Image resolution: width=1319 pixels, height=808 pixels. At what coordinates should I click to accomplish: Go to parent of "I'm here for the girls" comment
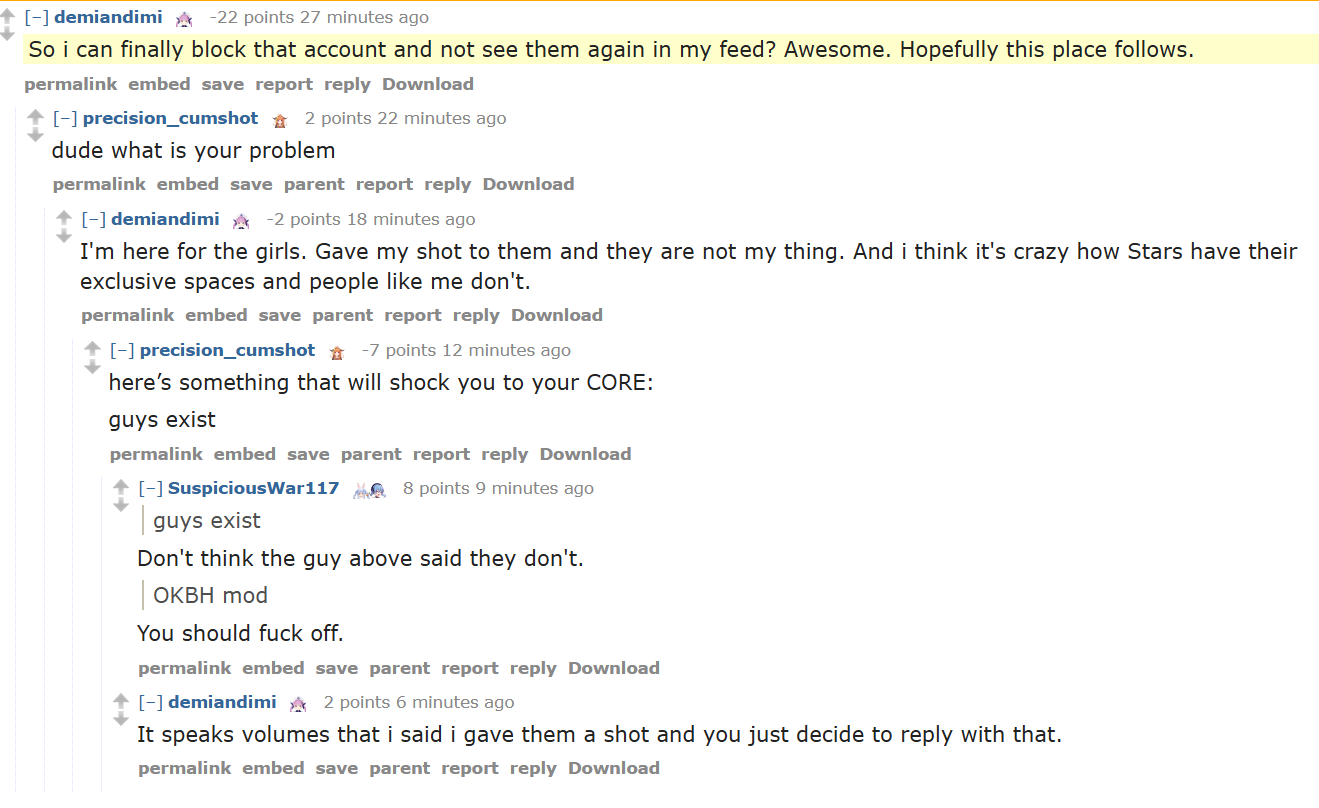(x=342, y=315)
